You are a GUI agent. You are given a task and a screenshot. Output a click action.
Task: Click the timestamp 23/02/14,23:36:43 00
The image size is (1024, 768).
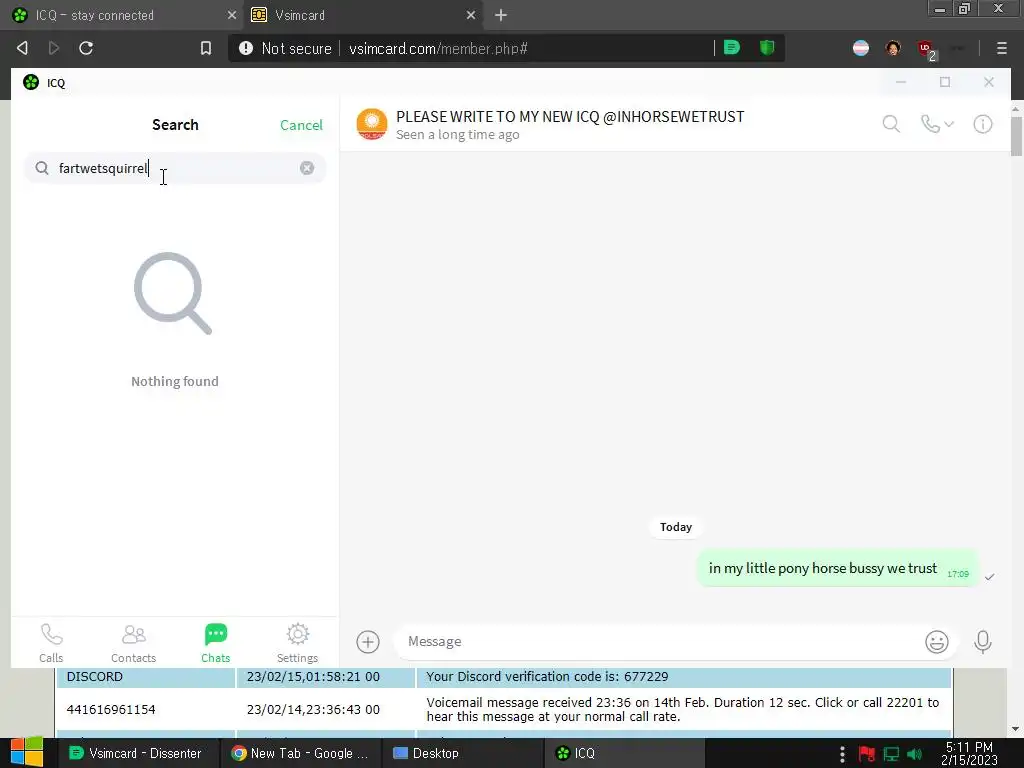[x=313, y=709]
